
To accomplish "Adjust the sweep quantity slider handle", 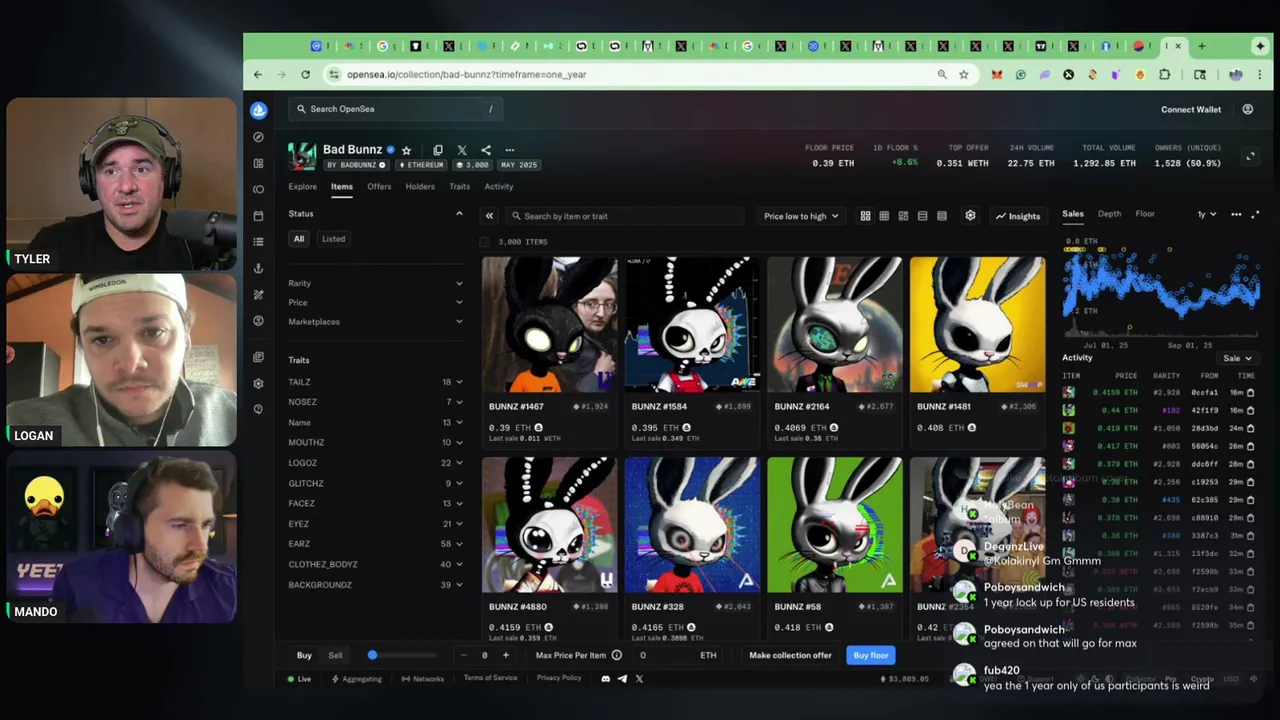I will tap(372, 655).
